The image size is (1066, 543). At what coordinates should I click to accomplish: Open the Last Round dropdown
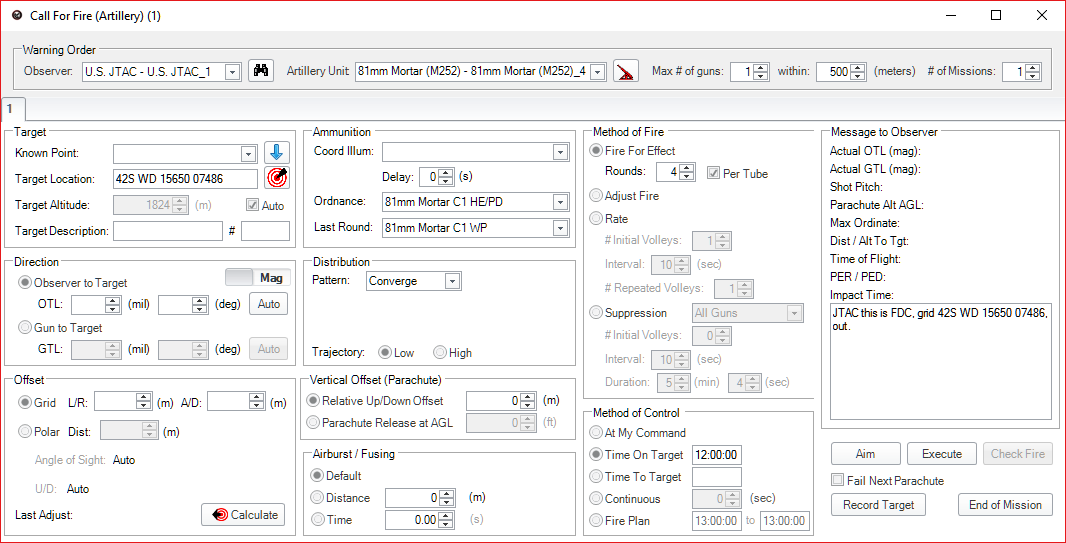[x=560, y=228]
